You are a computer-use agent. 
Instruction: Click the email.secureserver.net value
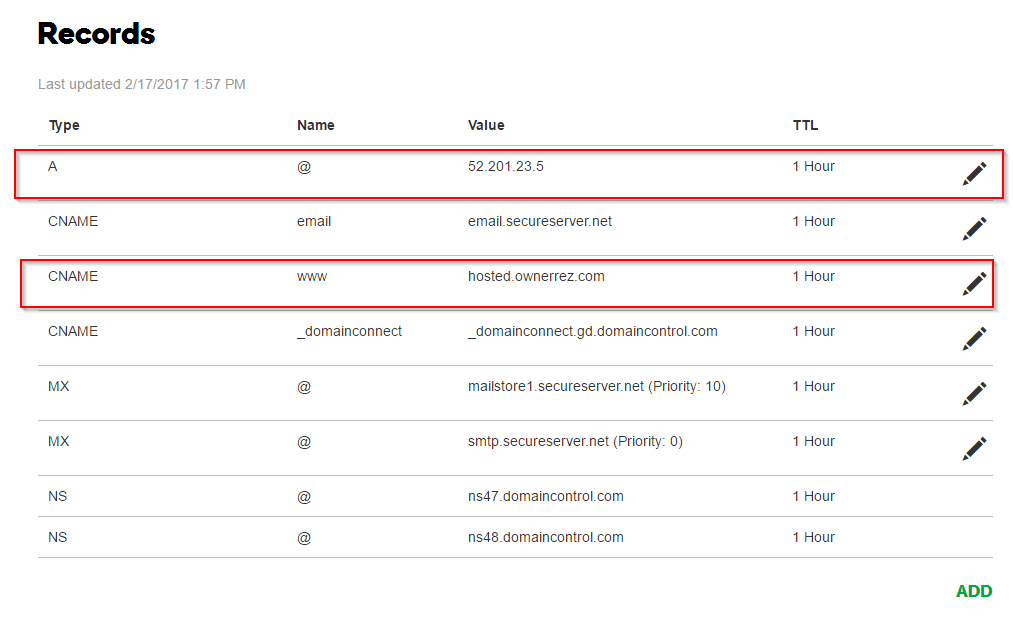tap(539, 221)
